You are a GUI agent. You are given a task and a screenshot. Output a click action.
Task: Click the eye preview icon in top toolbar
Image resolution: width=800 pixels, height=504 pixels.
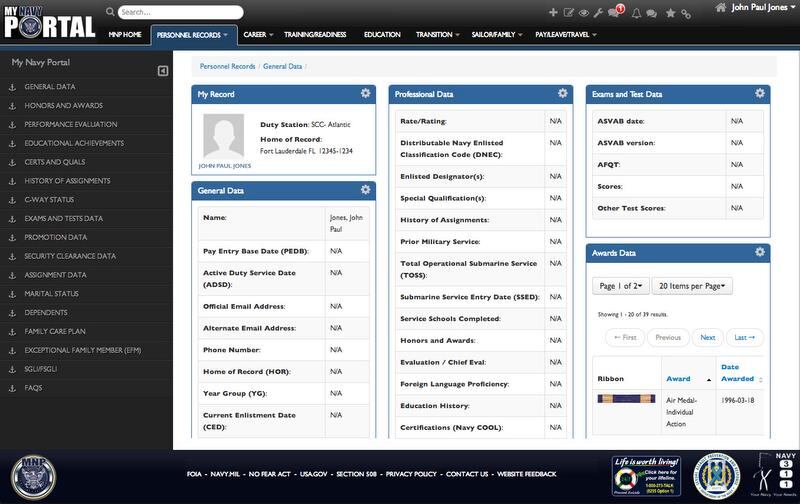coord(584,13)
